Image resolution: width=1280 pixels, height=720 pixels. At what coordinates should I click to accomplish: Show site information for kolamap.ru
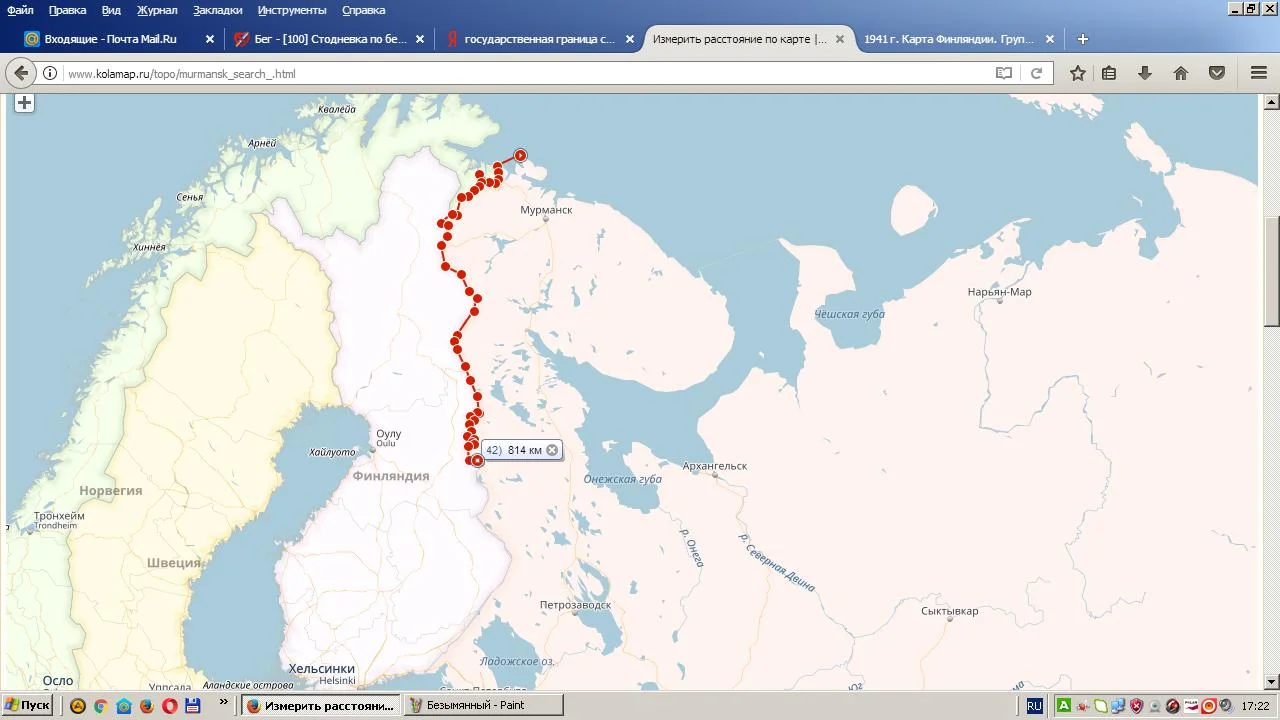point(49,73)
